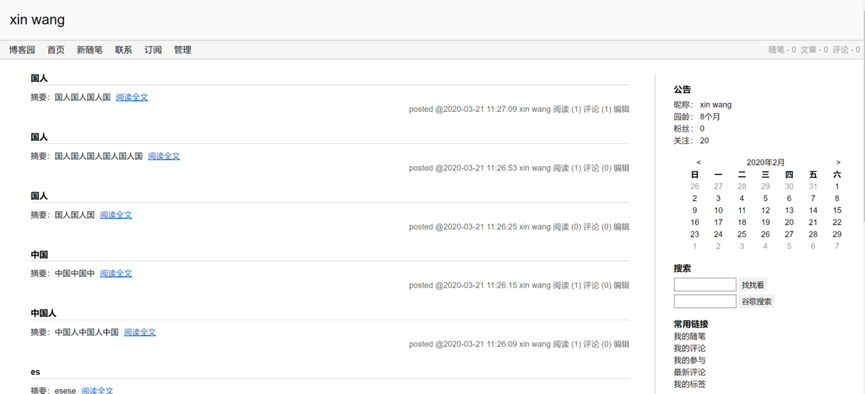Open the post titled 中国人

(44, 313)
